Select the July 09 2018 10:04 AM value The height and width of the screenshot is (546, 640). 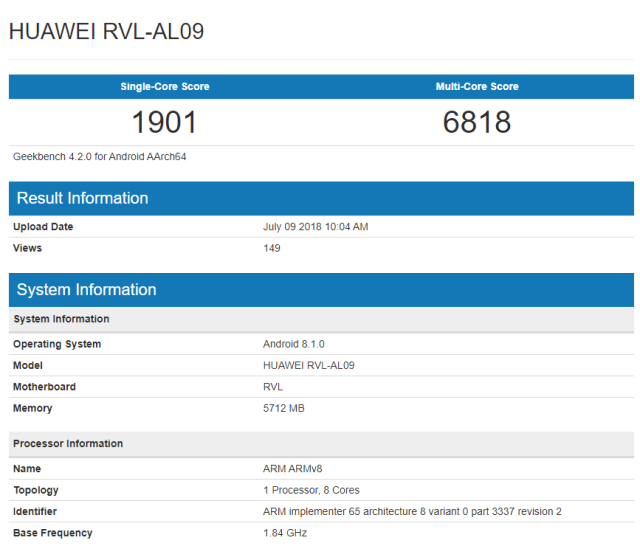316,227
